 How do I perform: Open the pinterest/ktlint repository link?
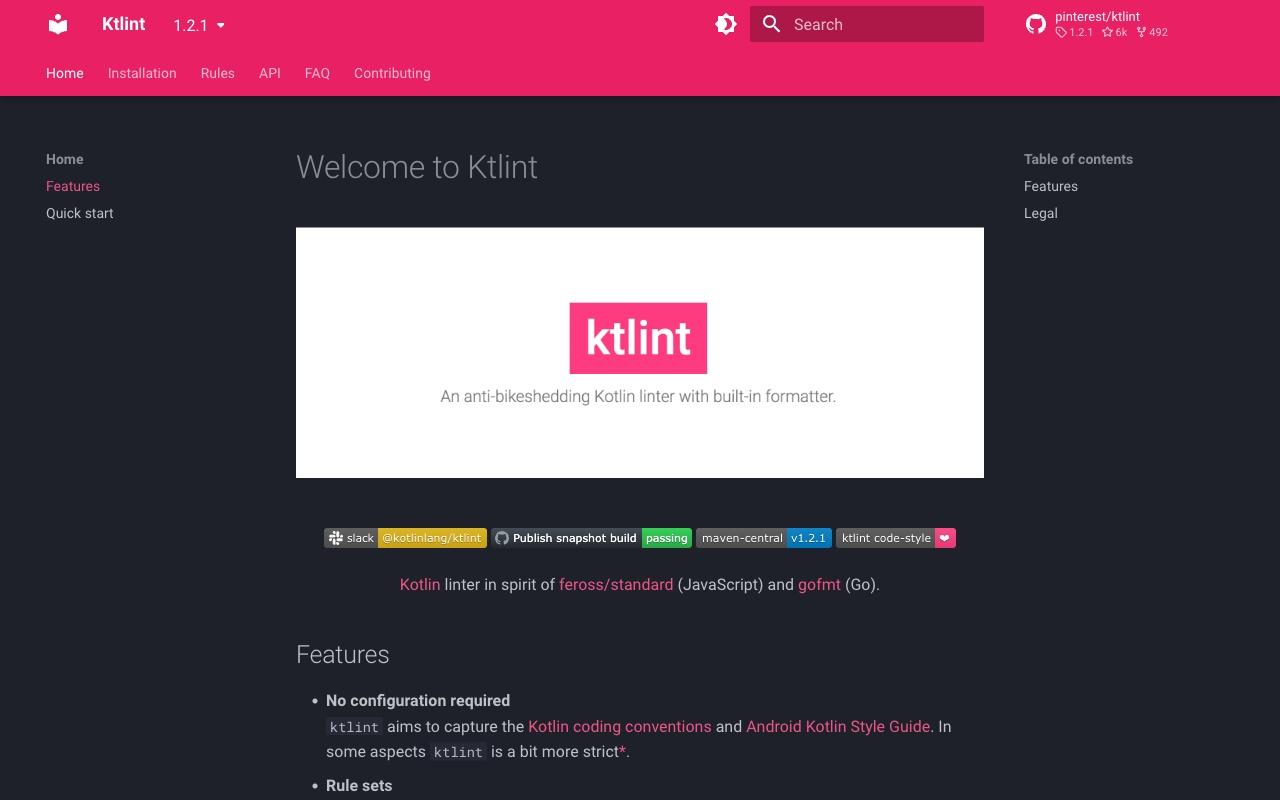point(1112,24)
